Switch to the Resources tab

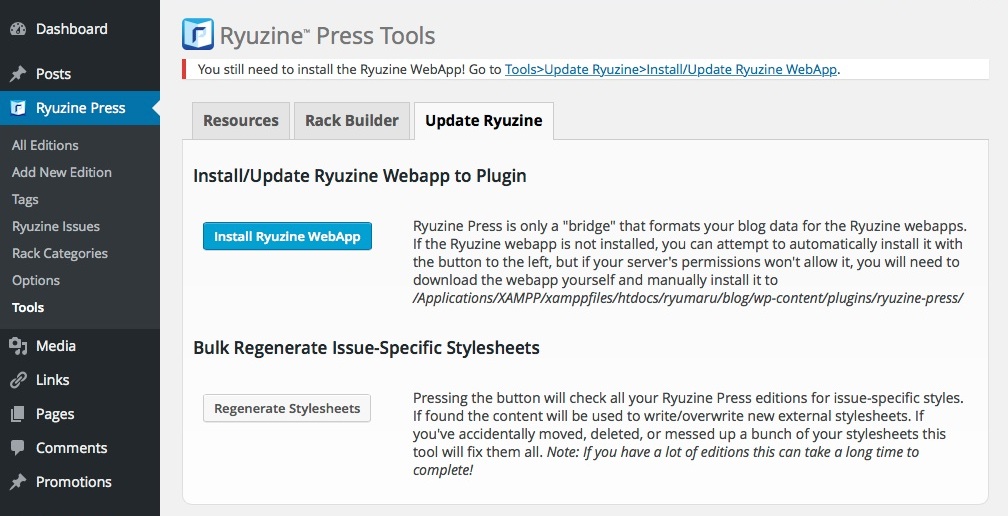pos(240,121)
